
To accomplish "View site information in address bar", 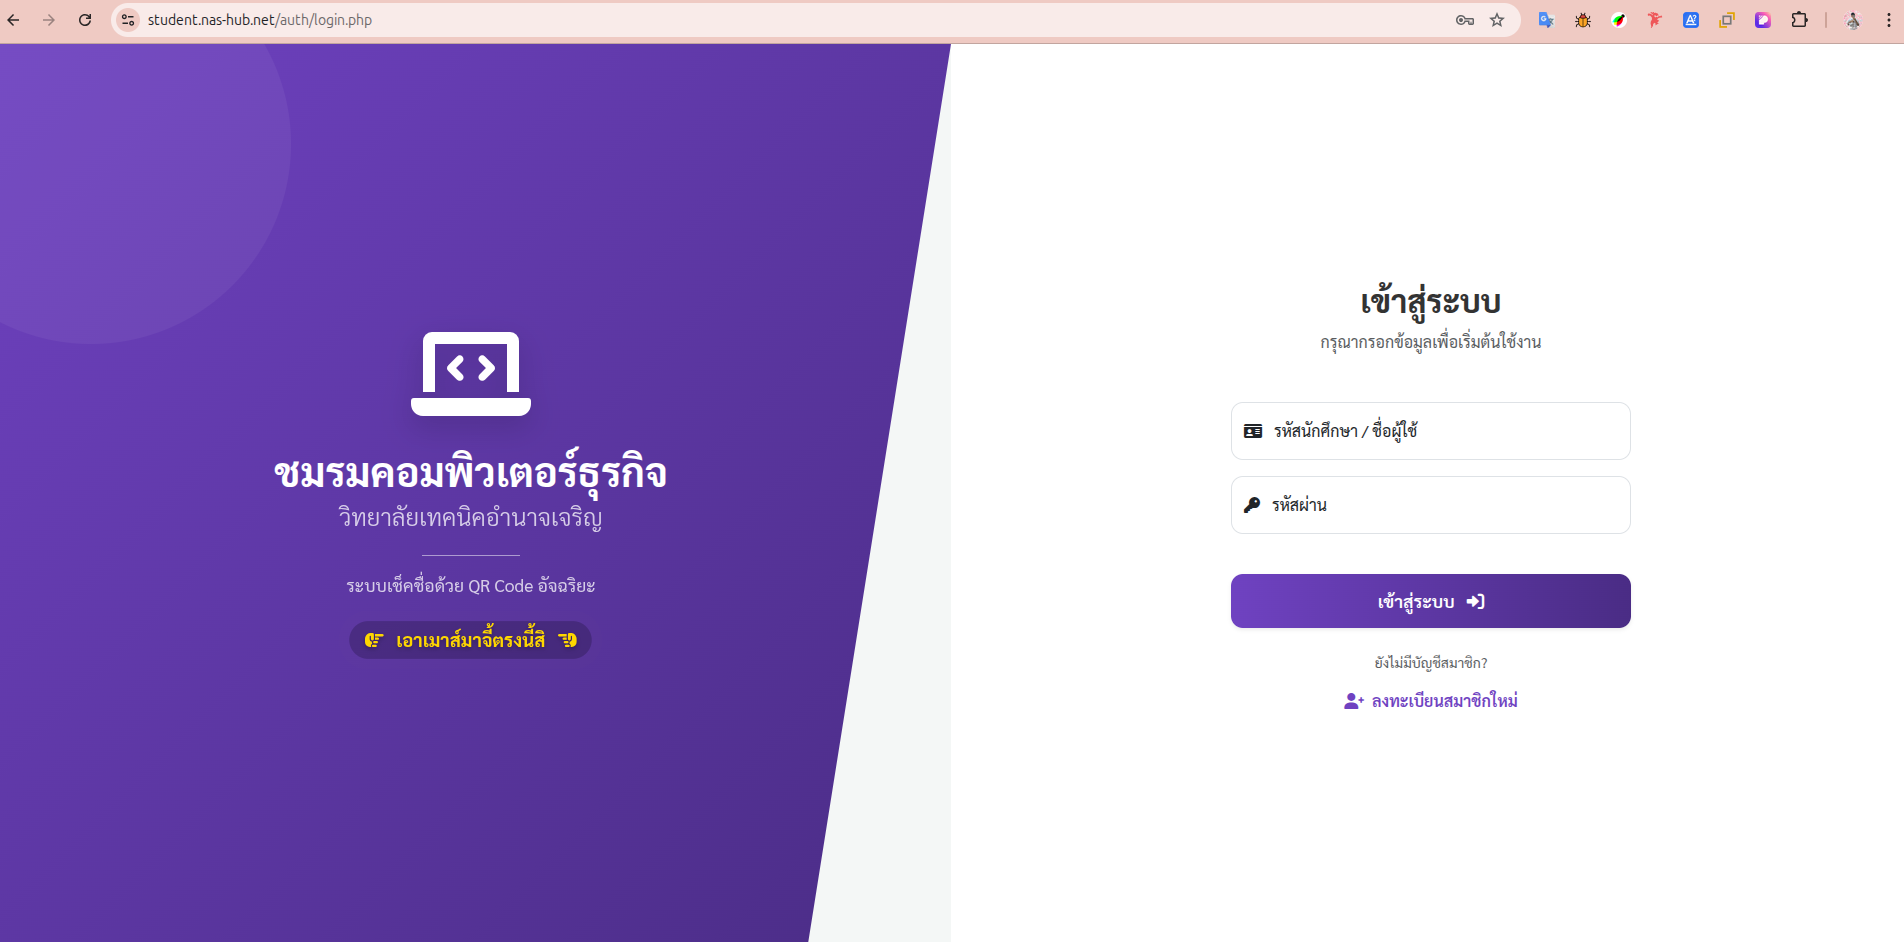I will [x=128, y=20].
